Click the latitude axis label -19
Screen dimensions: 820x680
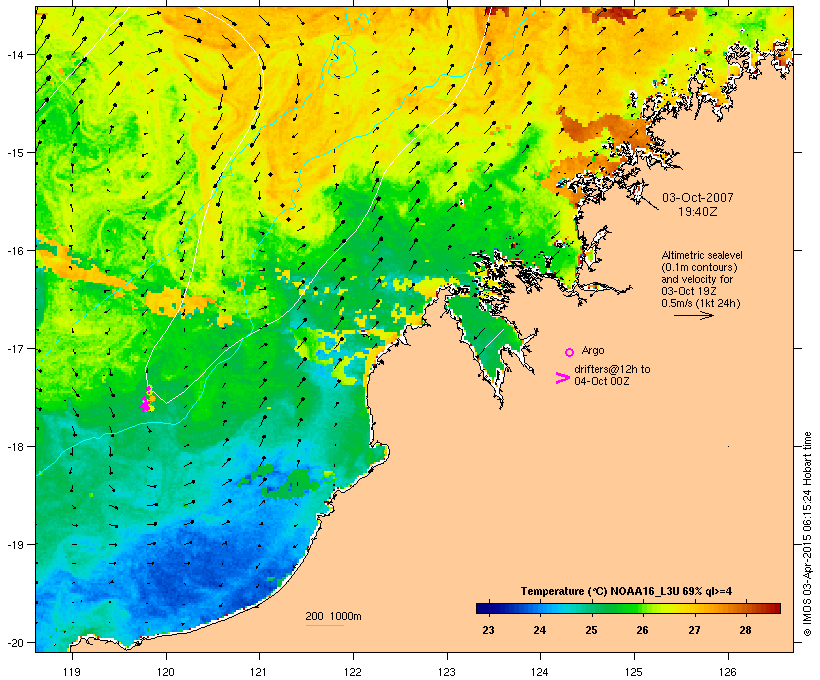pyautogui.click(x=15, y=545)
